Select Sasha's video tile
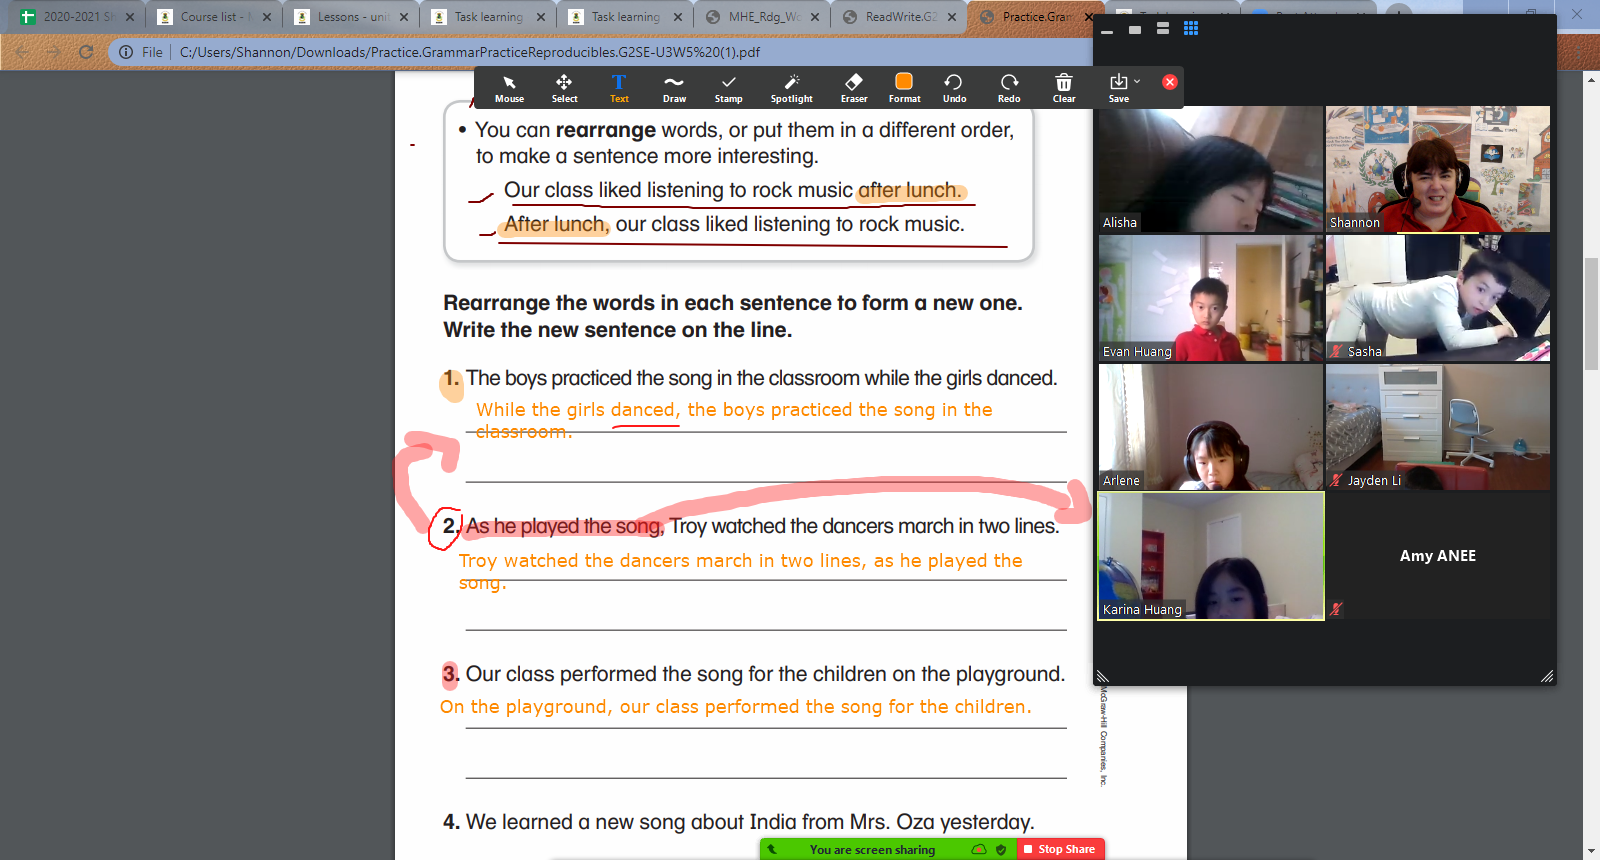The height and width of the screenshot is (860, 1600). point(1438,298)
